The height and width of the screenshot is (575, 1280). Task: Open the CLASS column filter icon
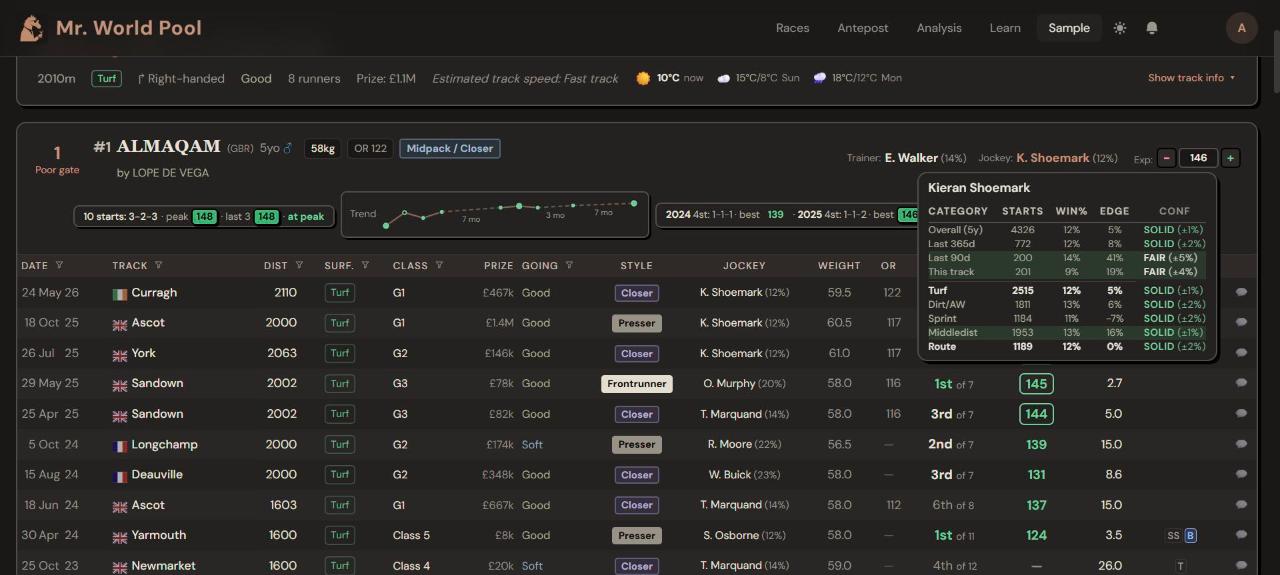coord(439,266)
